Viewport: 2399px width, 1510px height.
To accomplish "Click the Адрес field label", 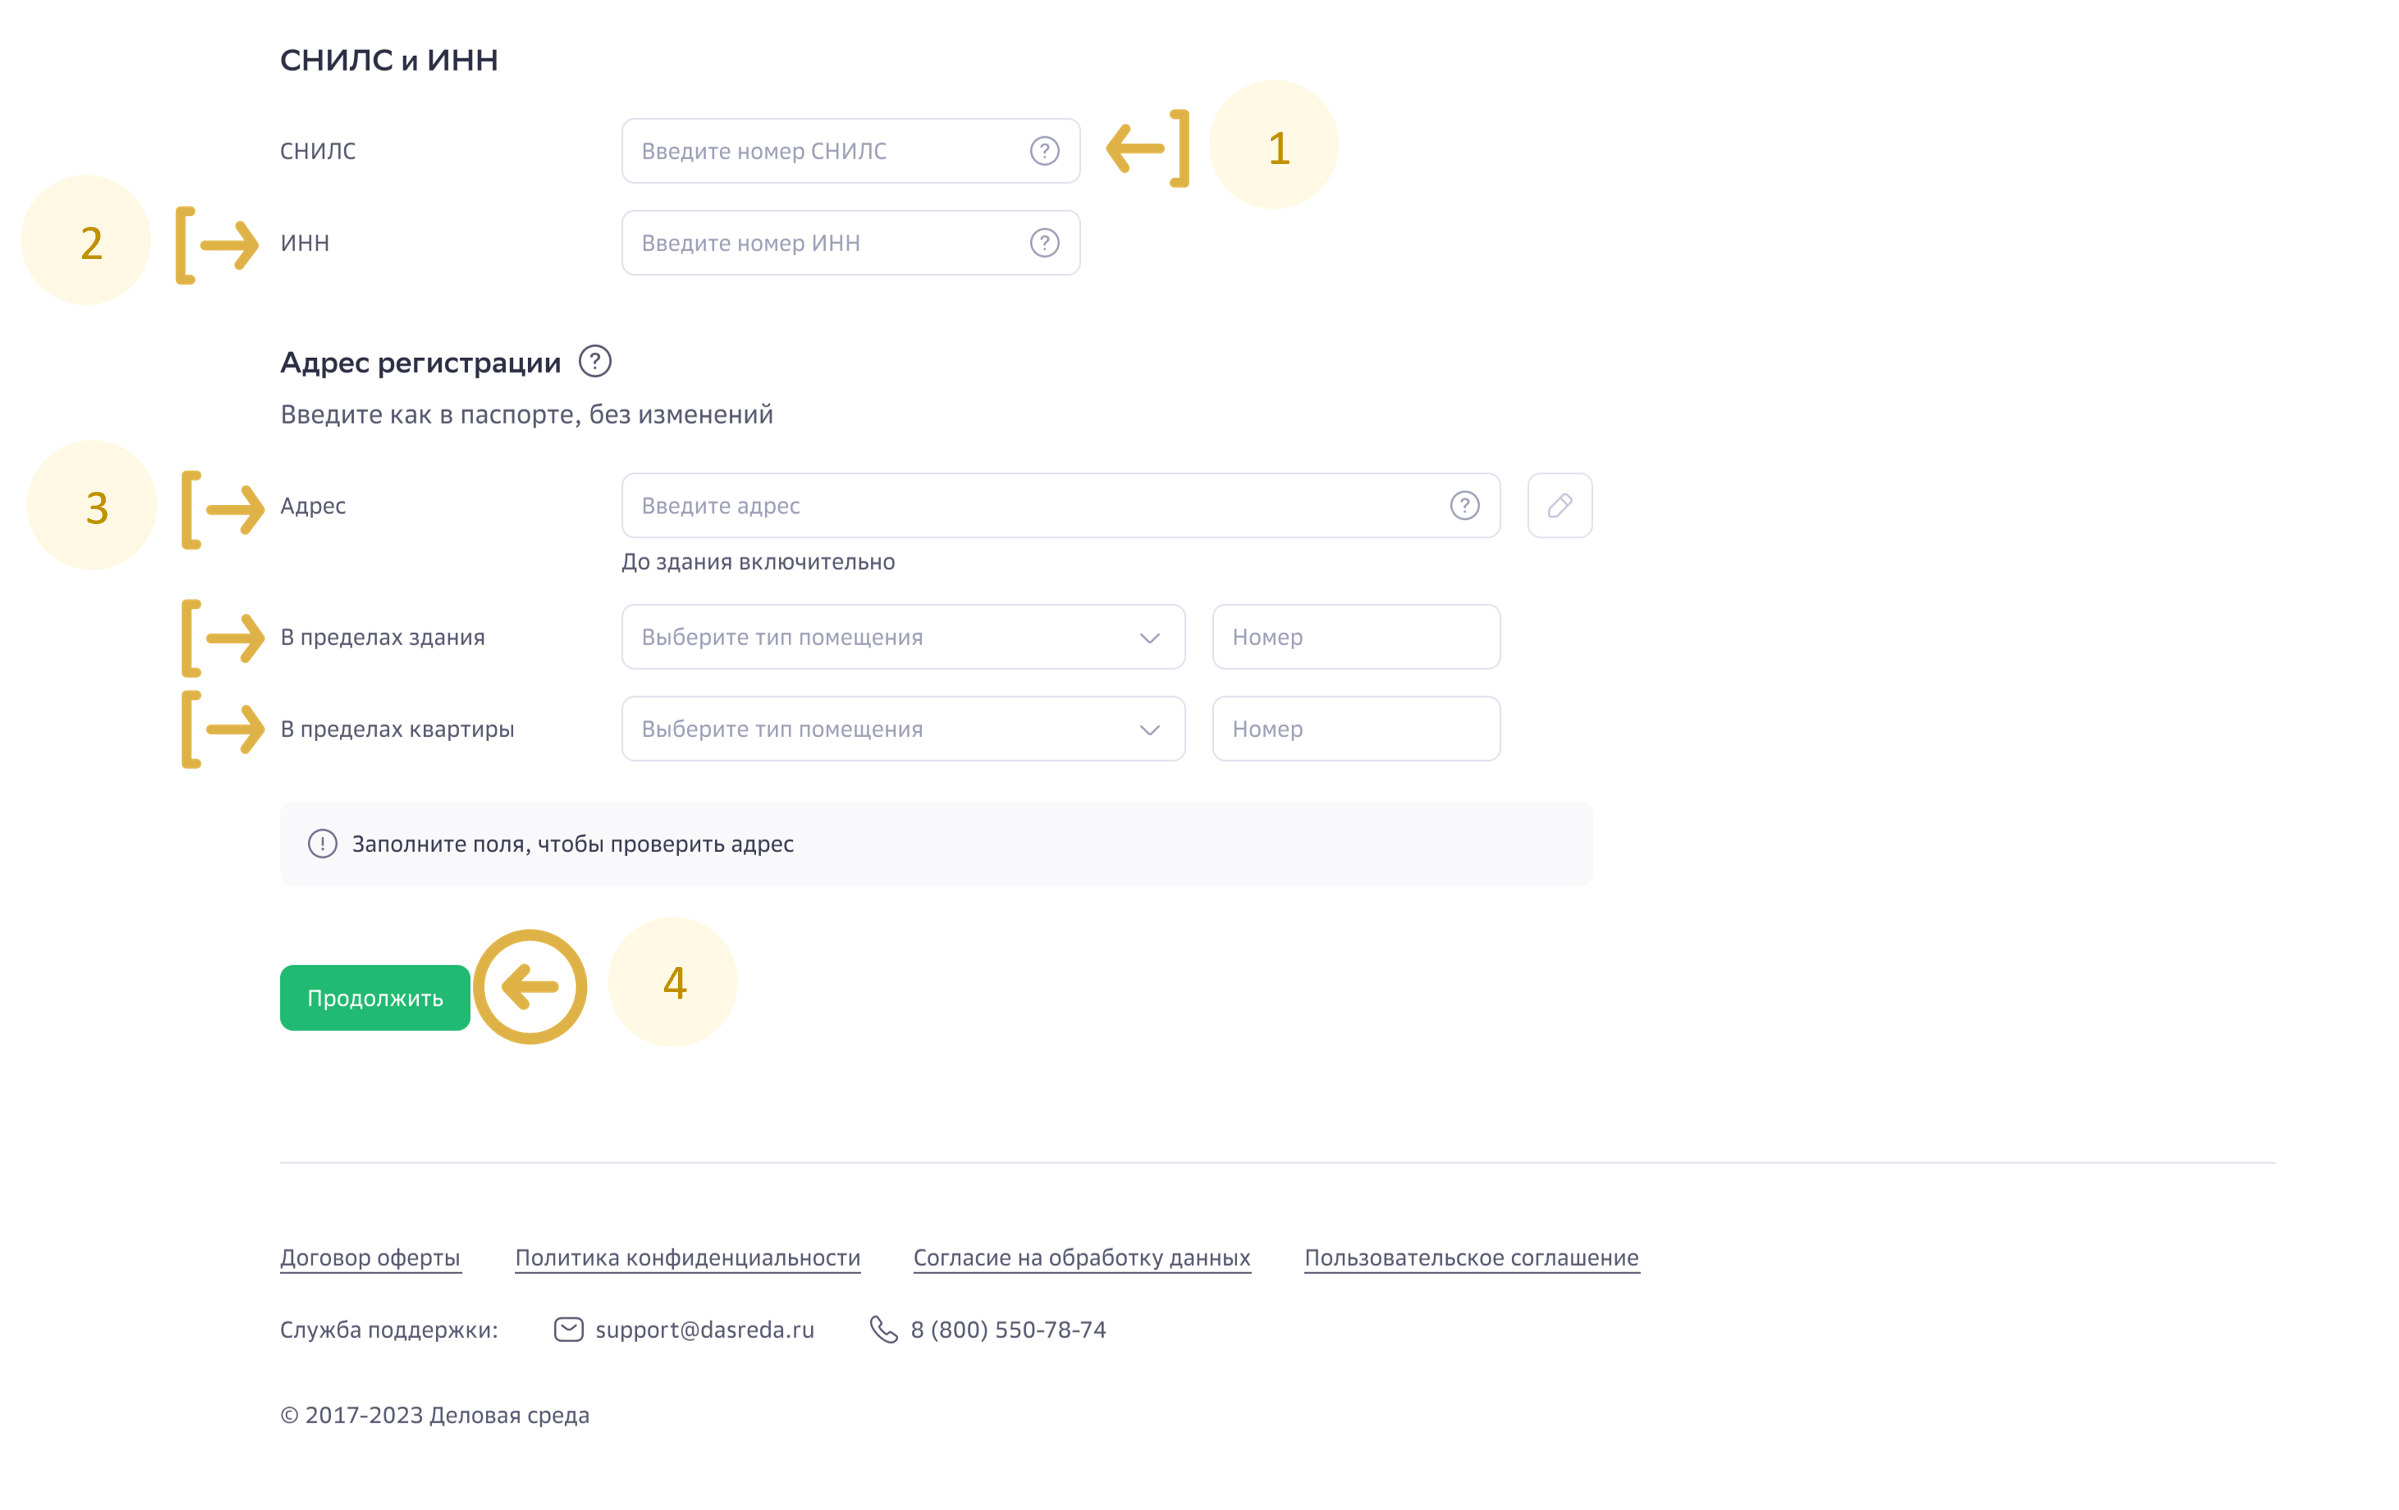I will pos(313,507).
